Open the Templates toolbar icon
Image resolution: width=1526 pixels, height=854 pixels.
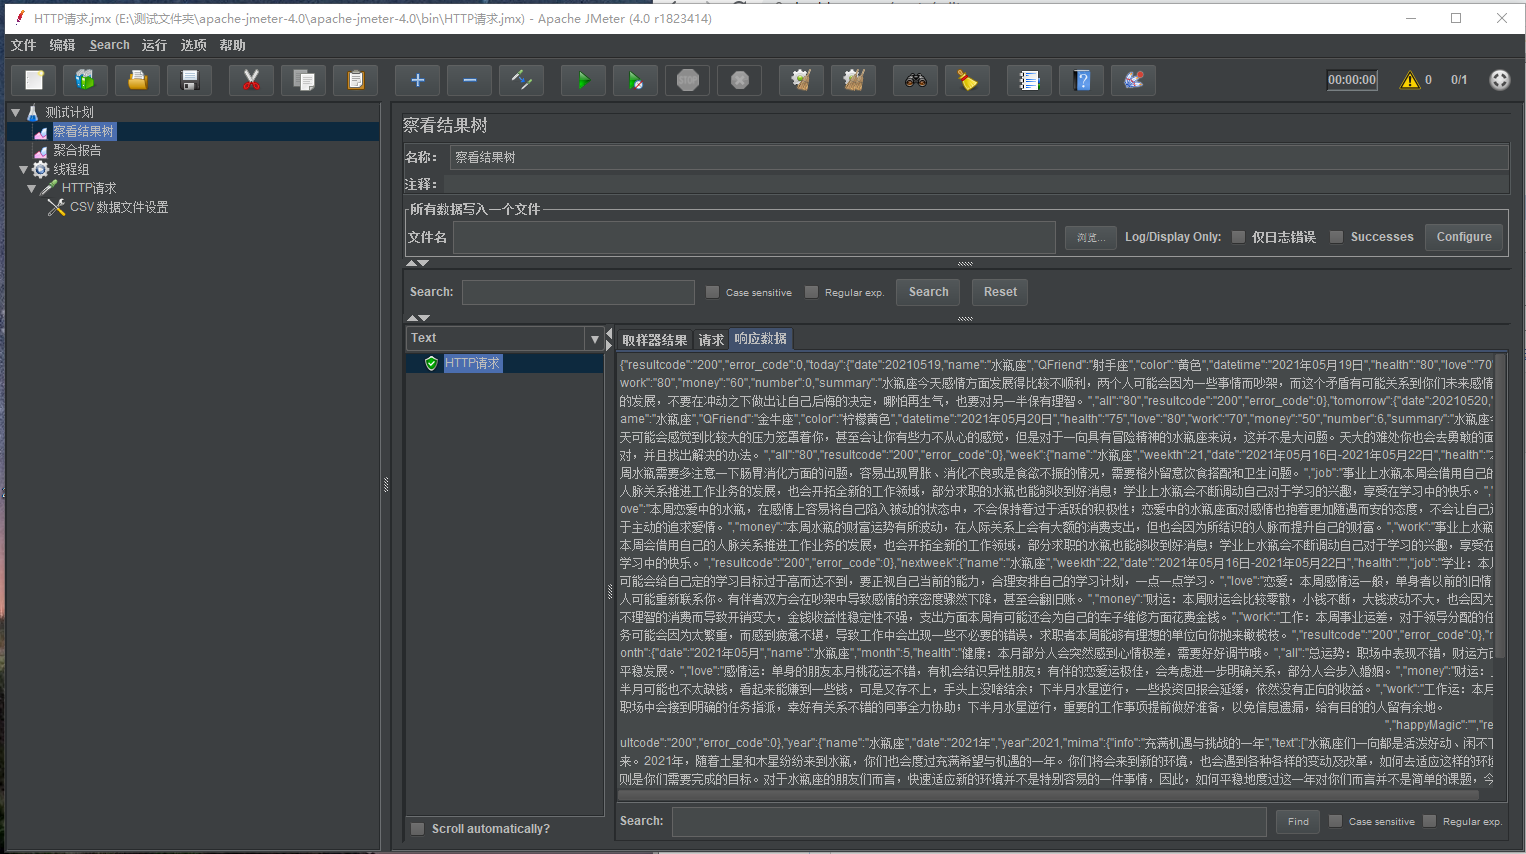click(x=86, y=80)
